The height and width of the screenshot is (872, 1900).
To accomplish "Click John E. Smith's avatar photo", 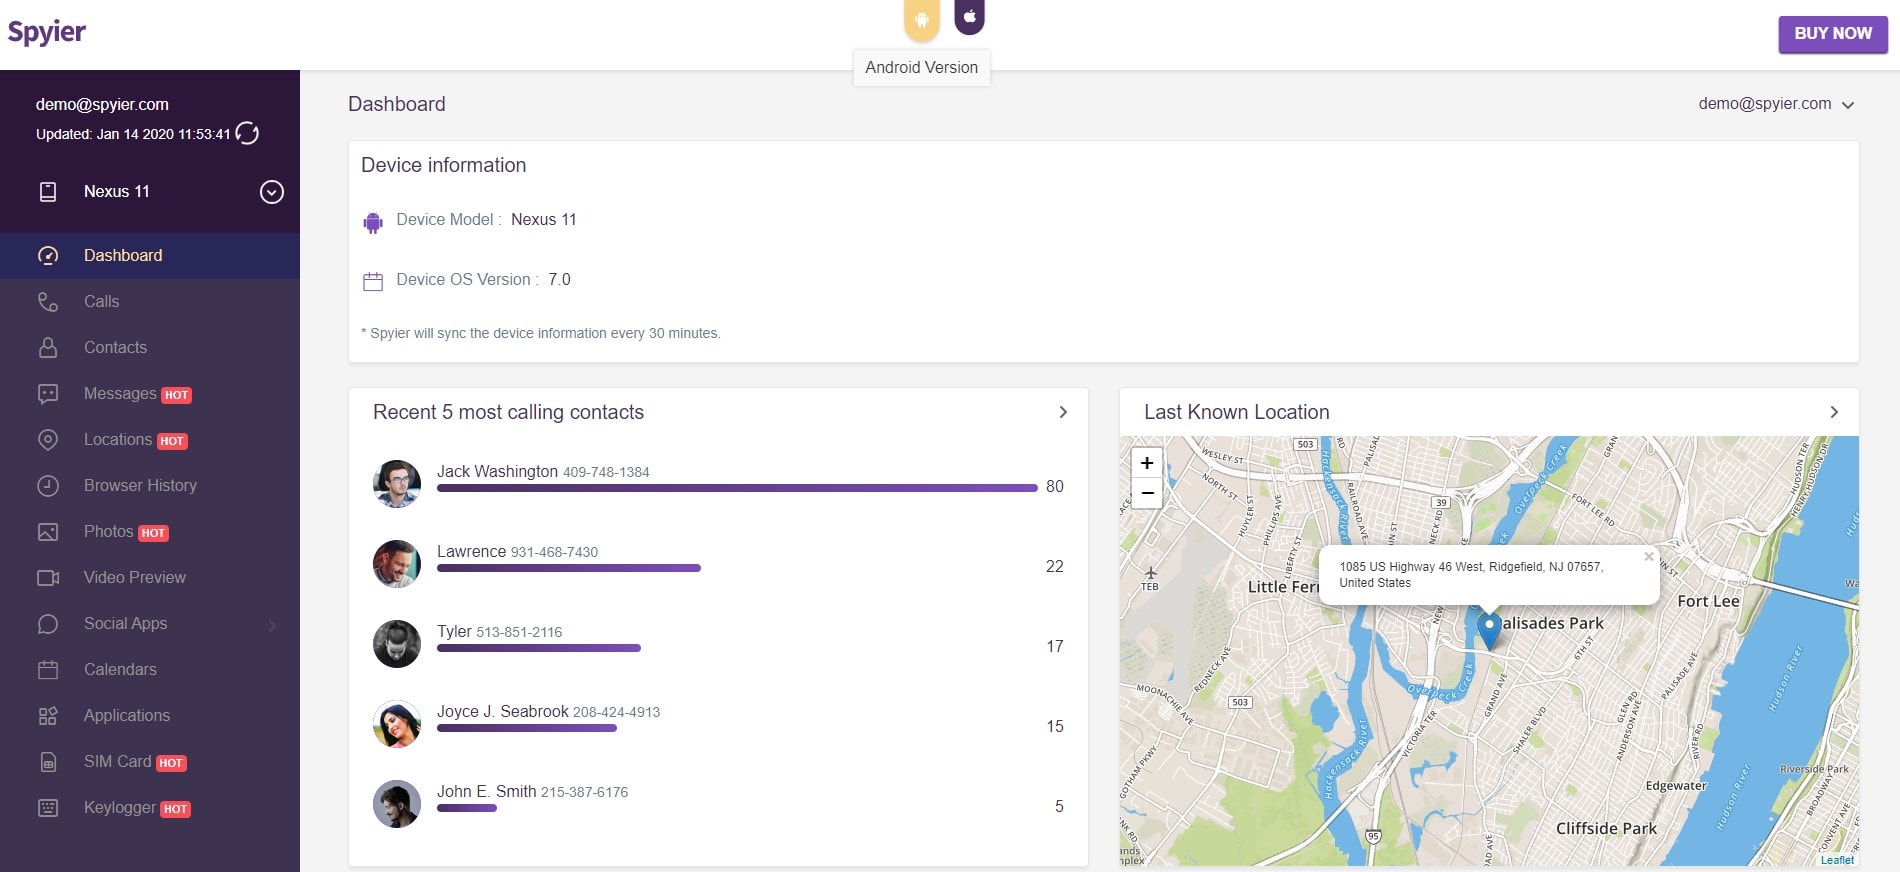I will coord(397,804).
